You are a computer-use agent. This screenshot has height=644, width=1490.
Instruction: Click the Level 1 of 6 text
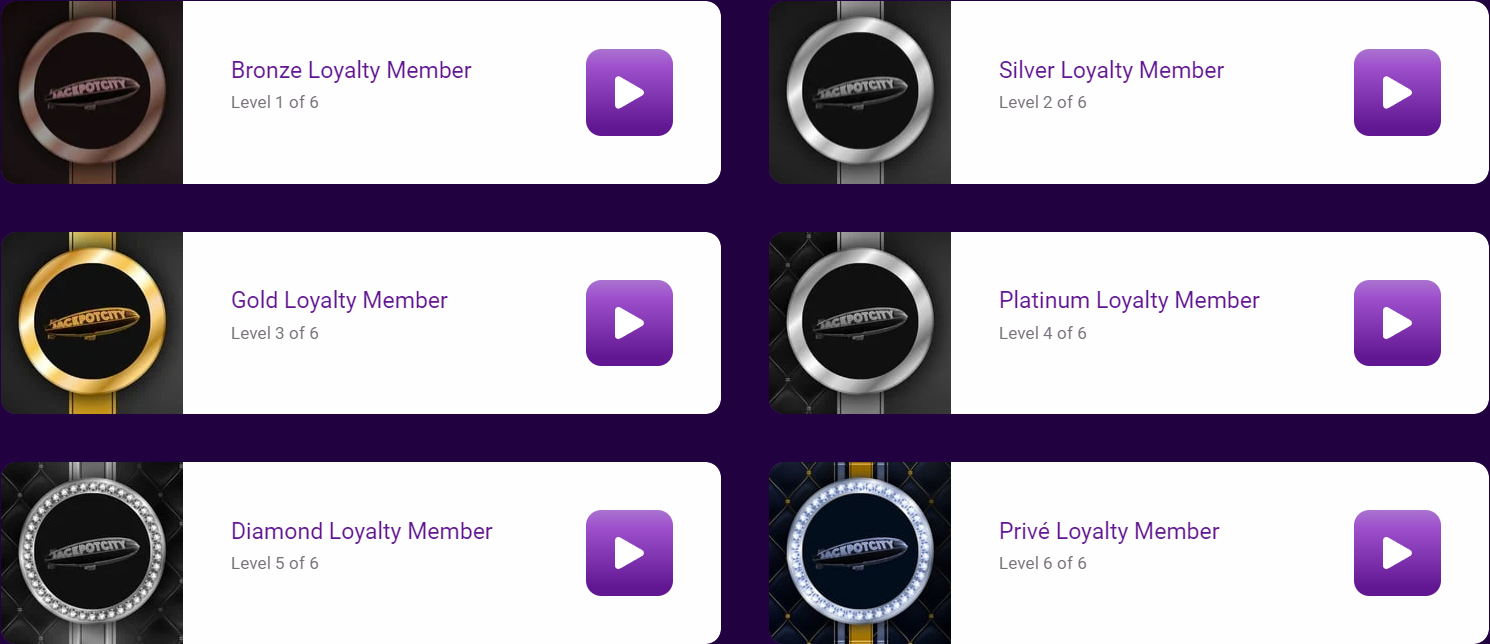[275, 102]
